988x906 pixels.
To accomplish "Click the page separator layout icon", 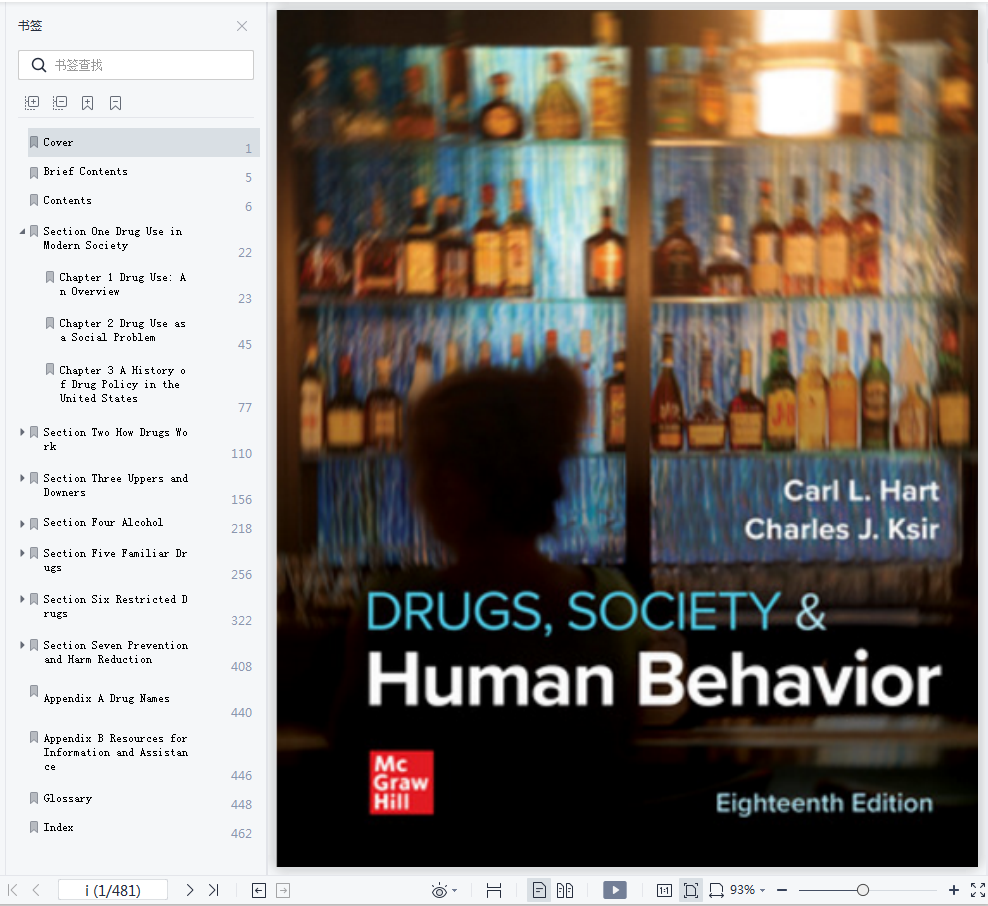I will [x=494, y=890].
